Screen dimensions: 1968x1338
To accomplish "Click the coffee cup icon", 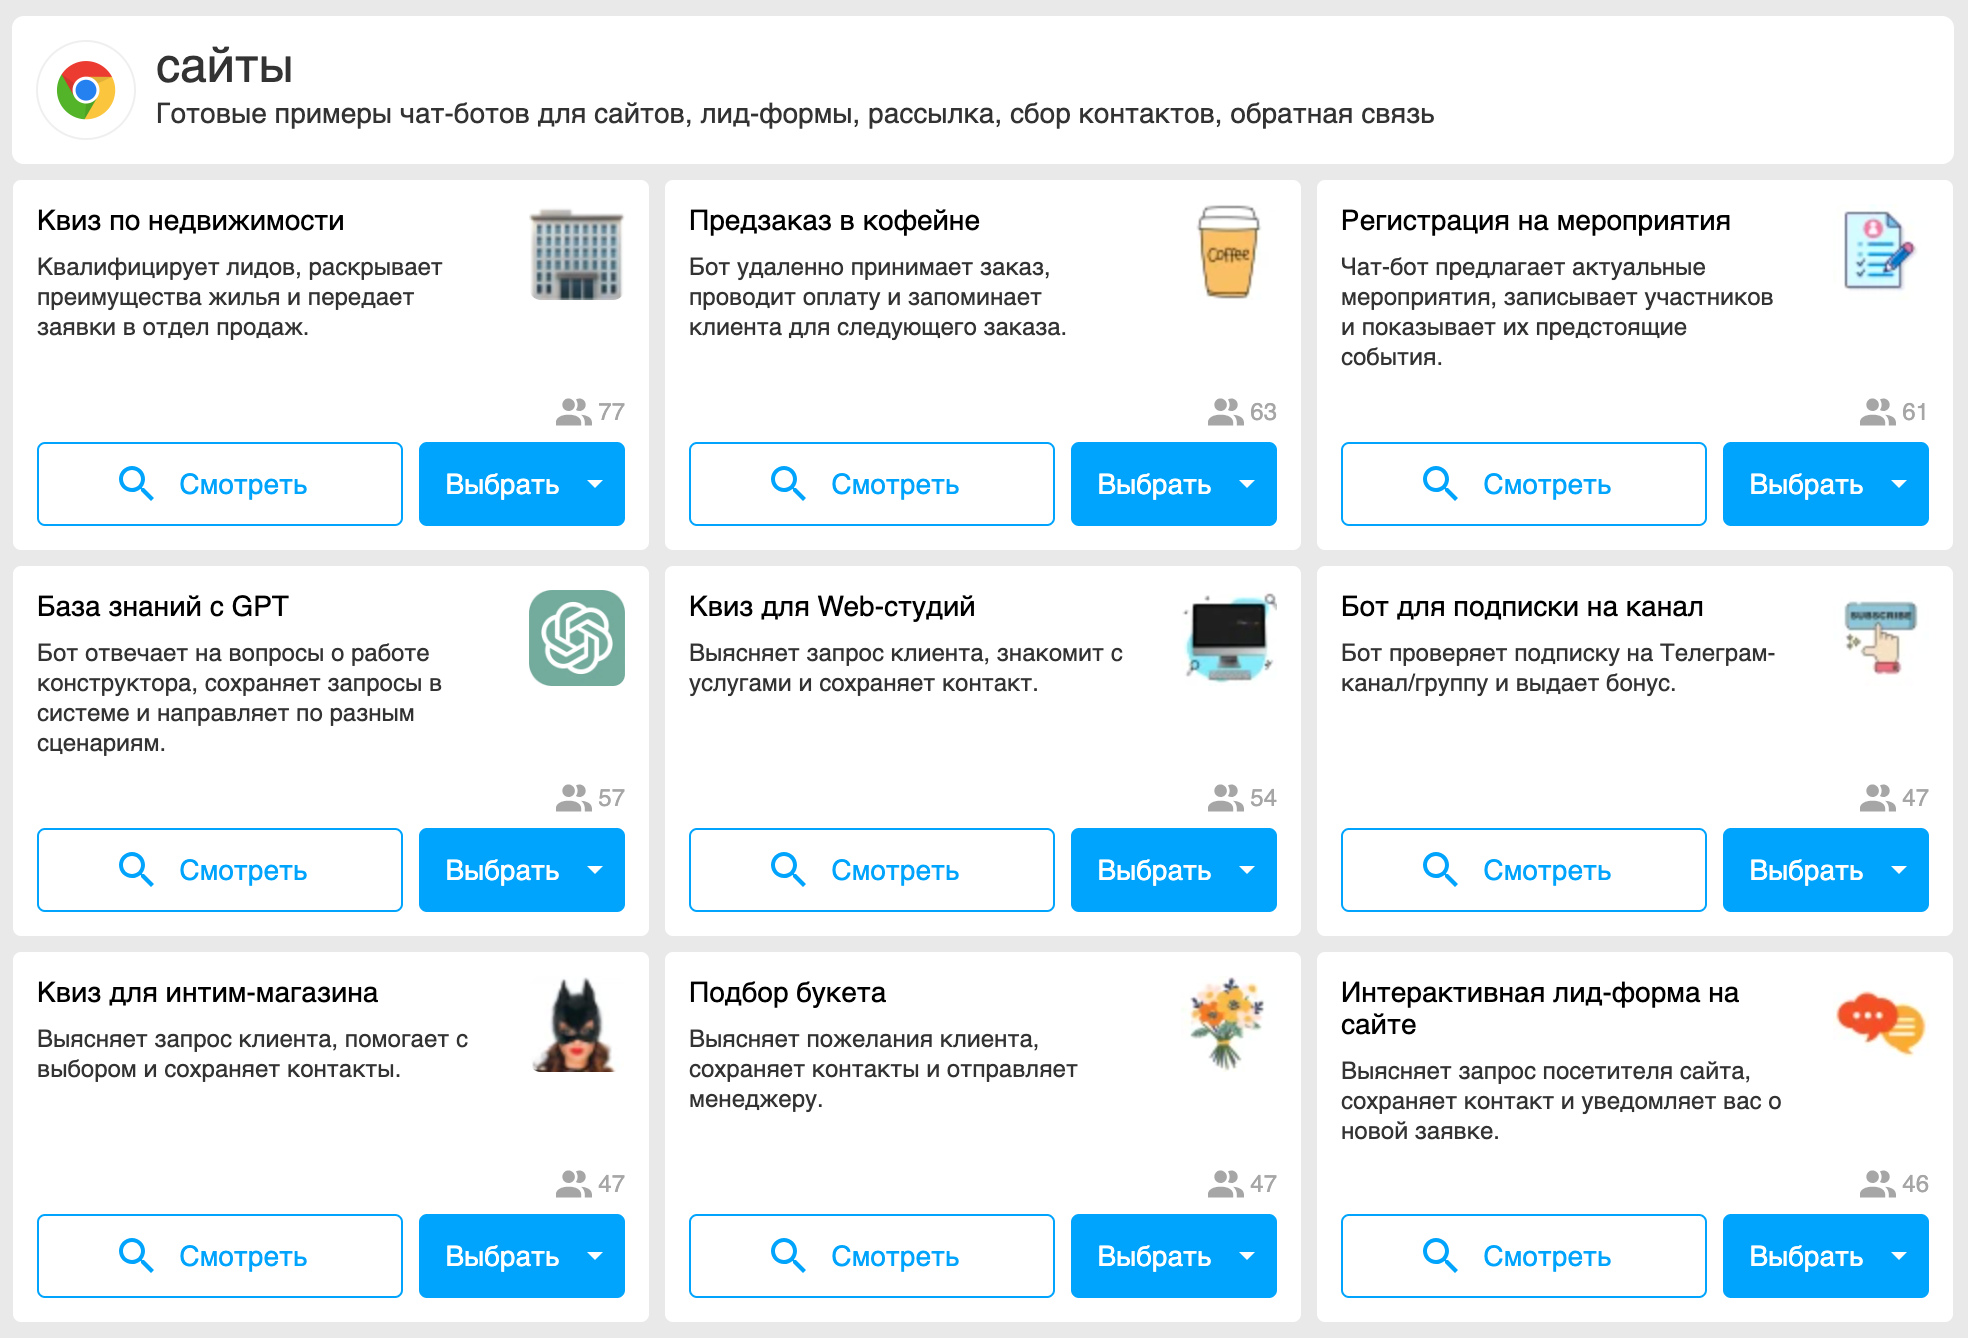I will pos(1228,252).
